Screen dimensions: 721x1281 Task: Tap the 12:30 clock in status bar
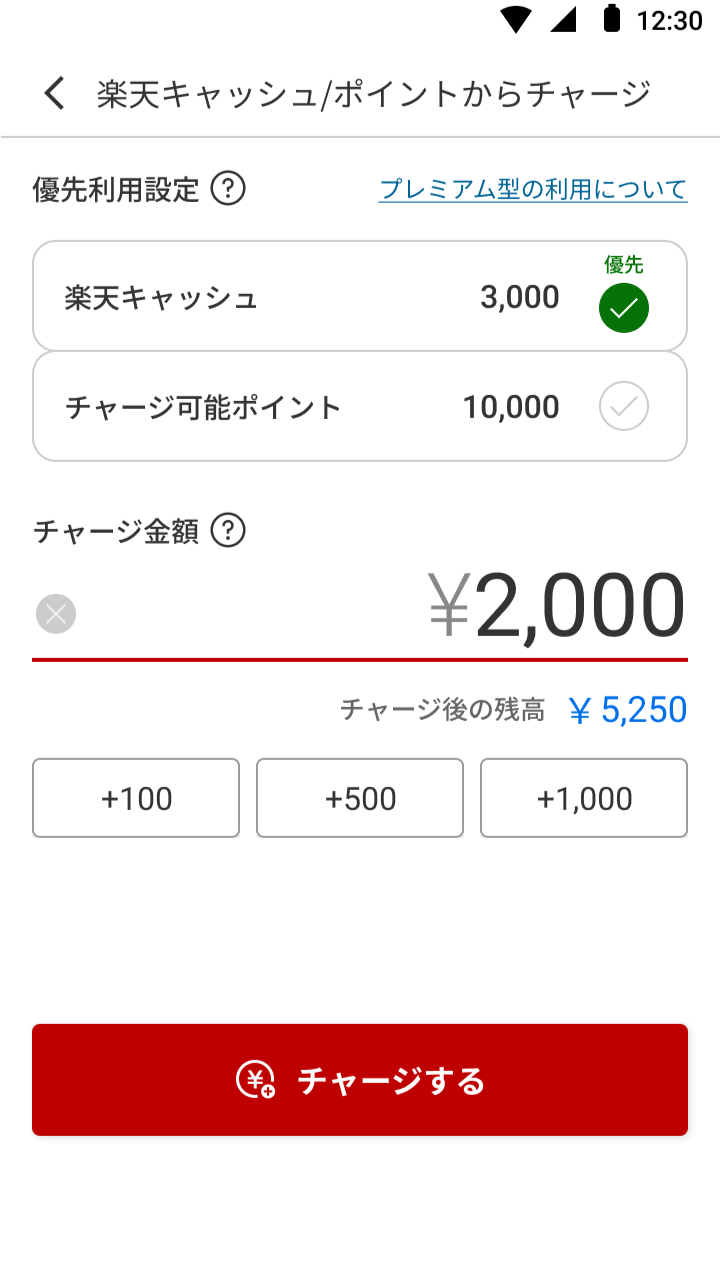(669, 20)
